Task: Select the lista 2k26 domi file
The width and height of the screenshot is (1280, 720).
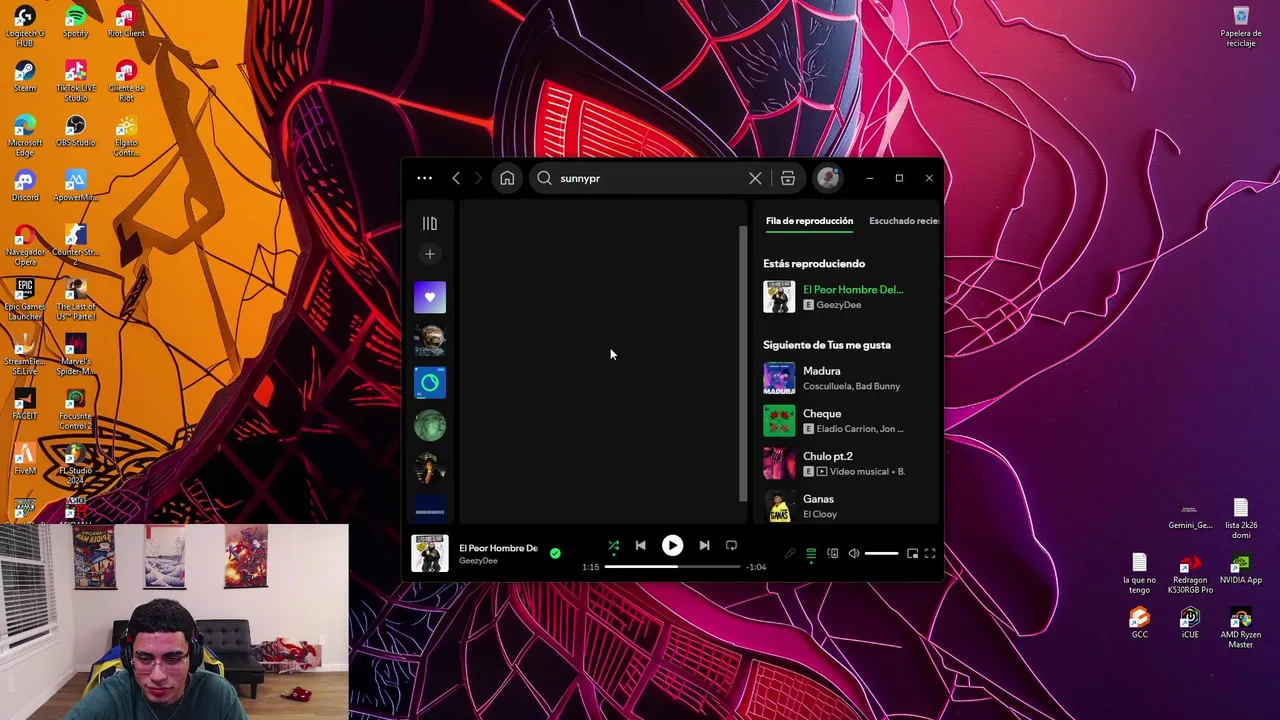Action: pos(1241,518)
